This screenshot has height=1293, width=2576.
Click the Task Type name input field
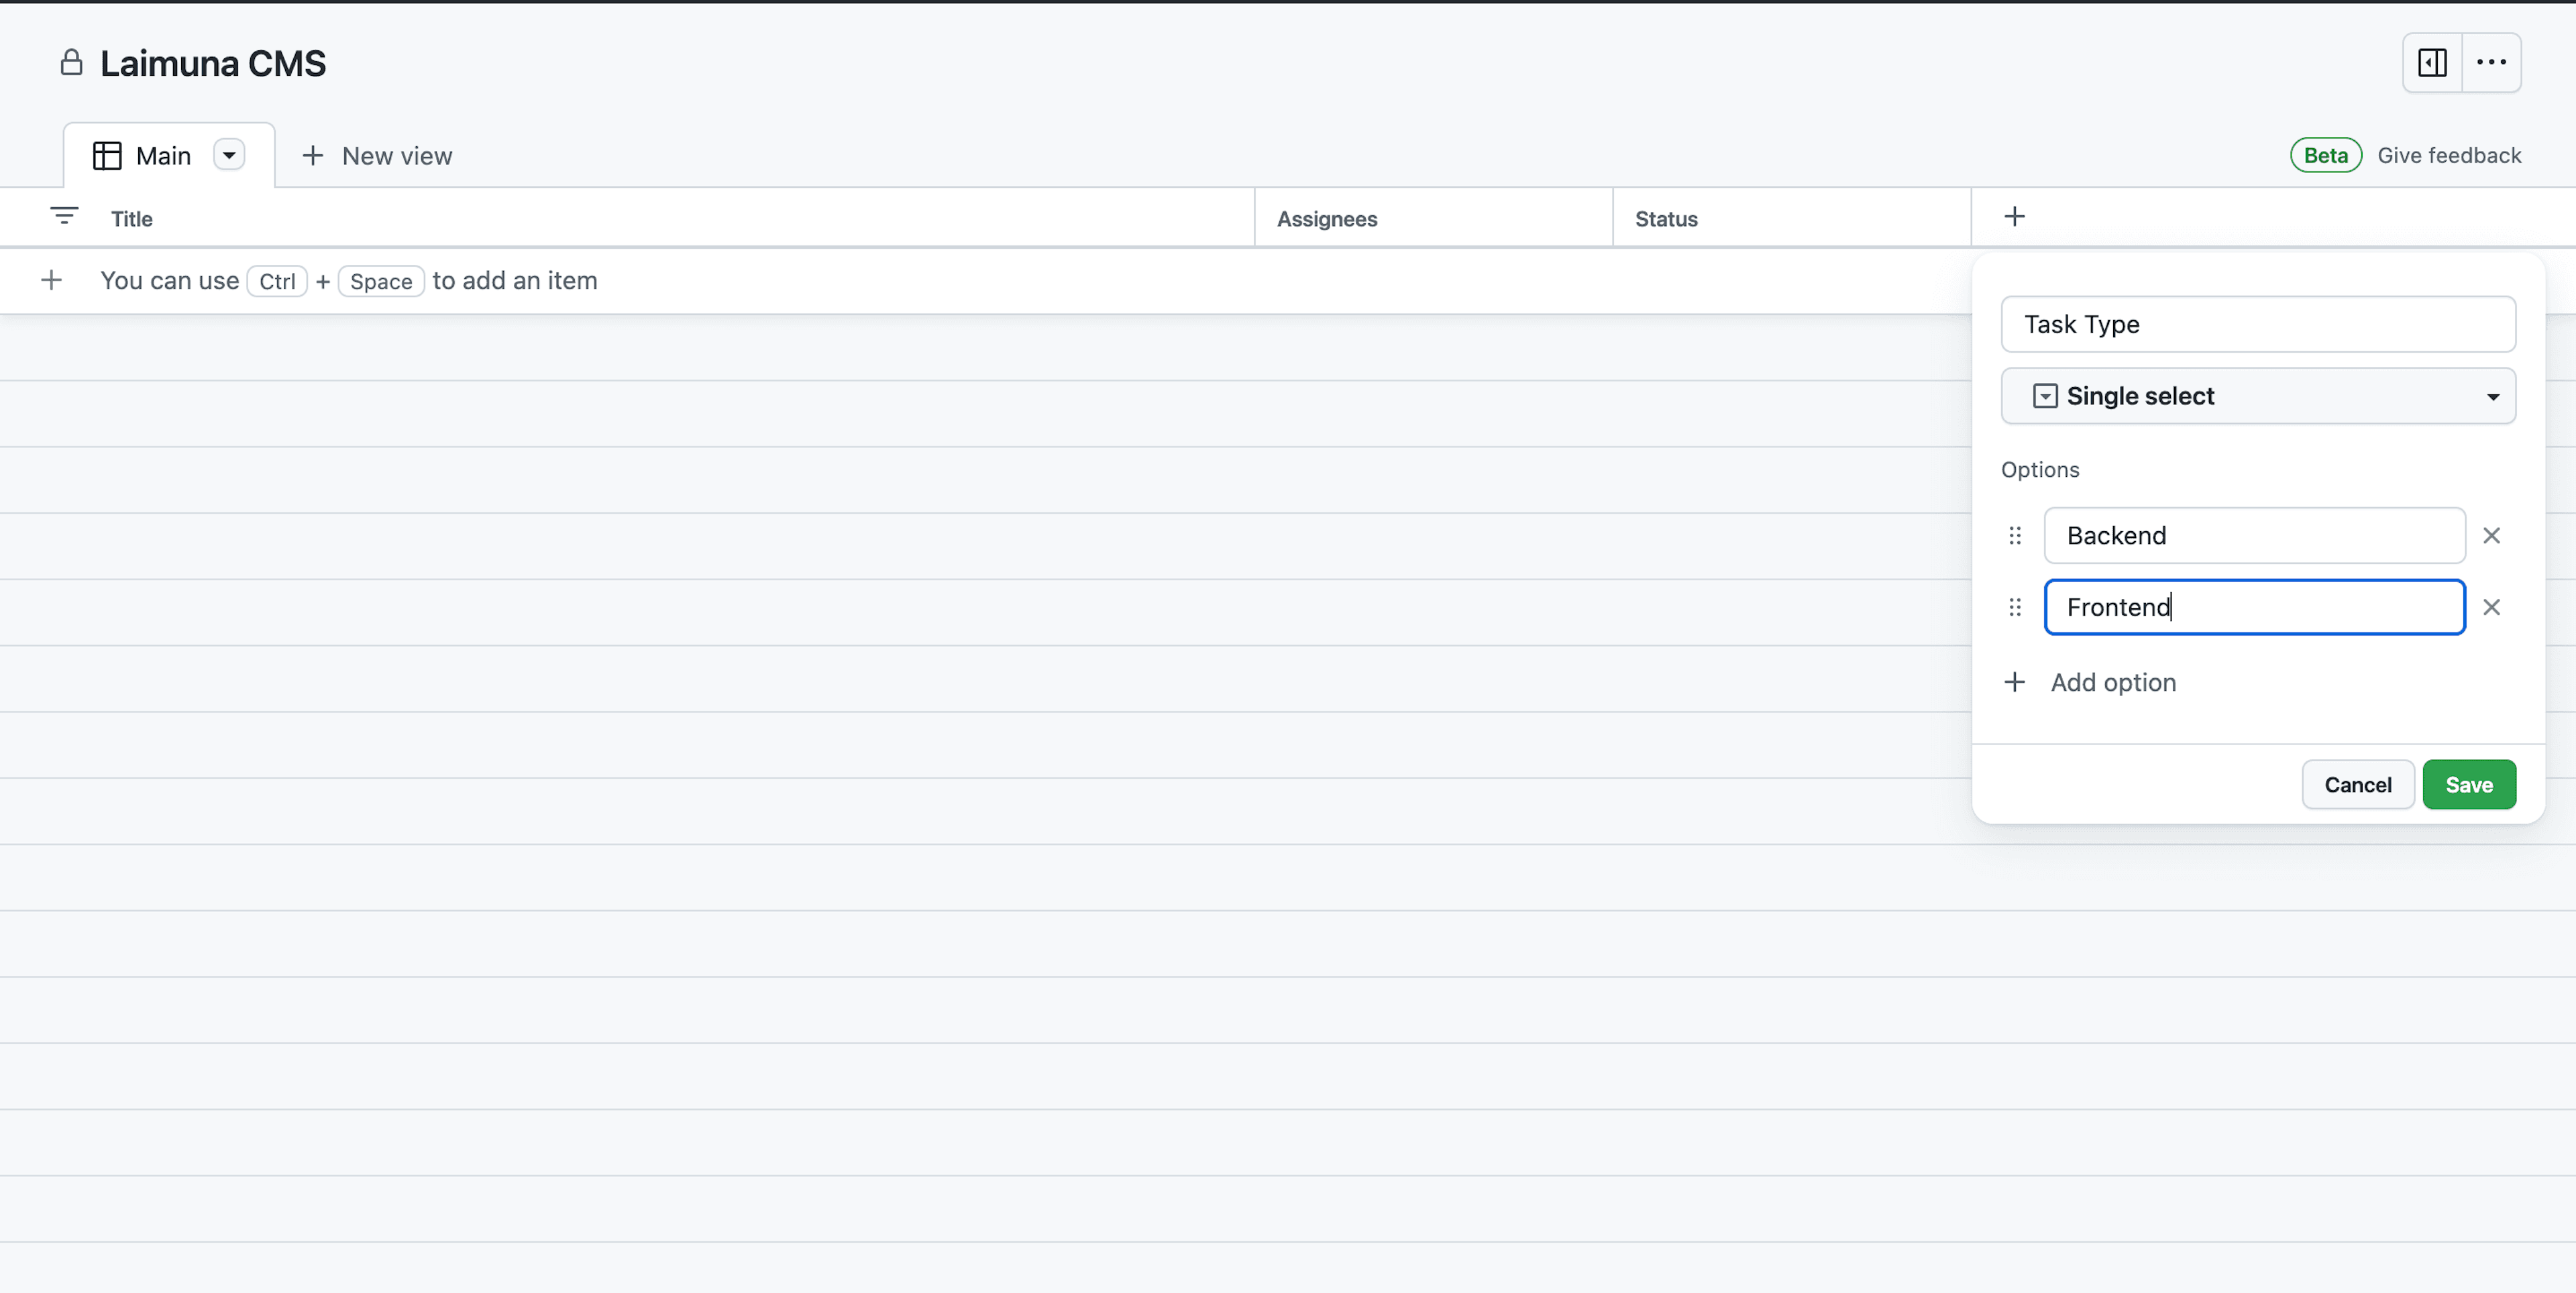[2258, 323]
